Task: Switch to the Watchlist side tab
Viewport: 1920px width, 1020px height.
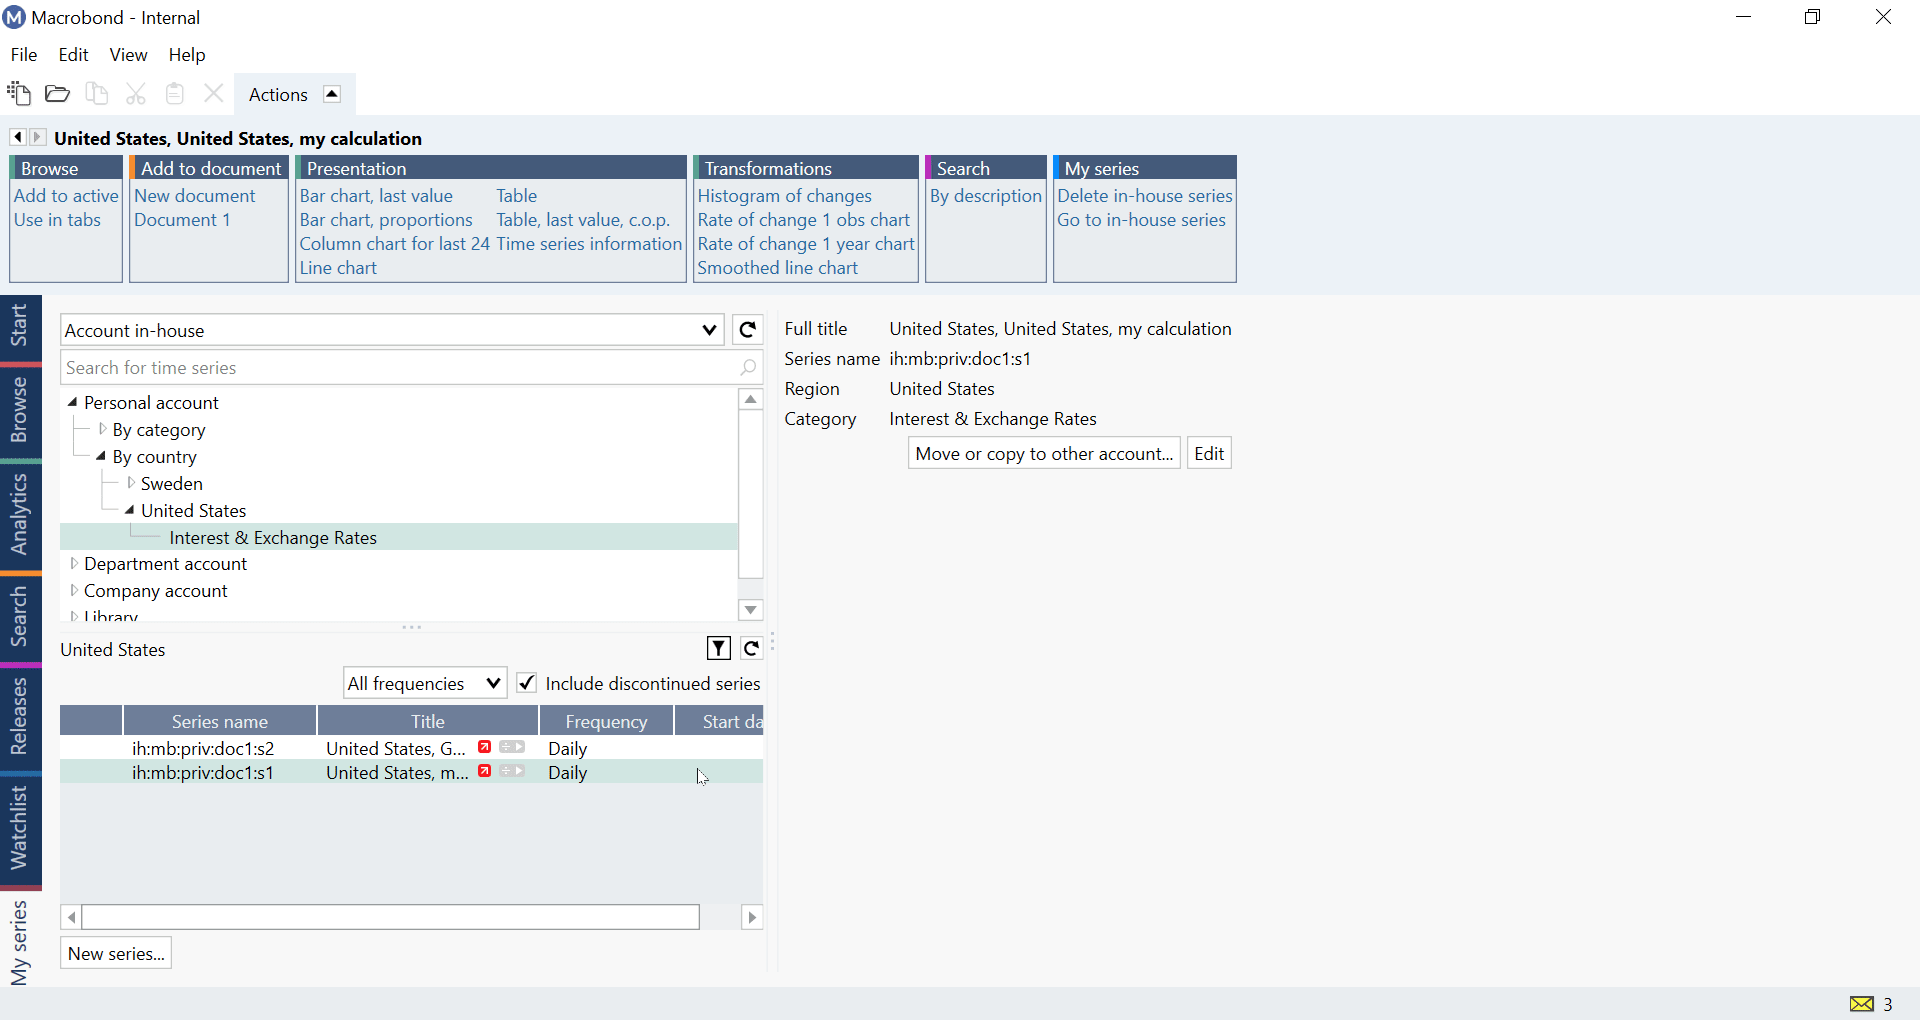Action: [19, 828]
